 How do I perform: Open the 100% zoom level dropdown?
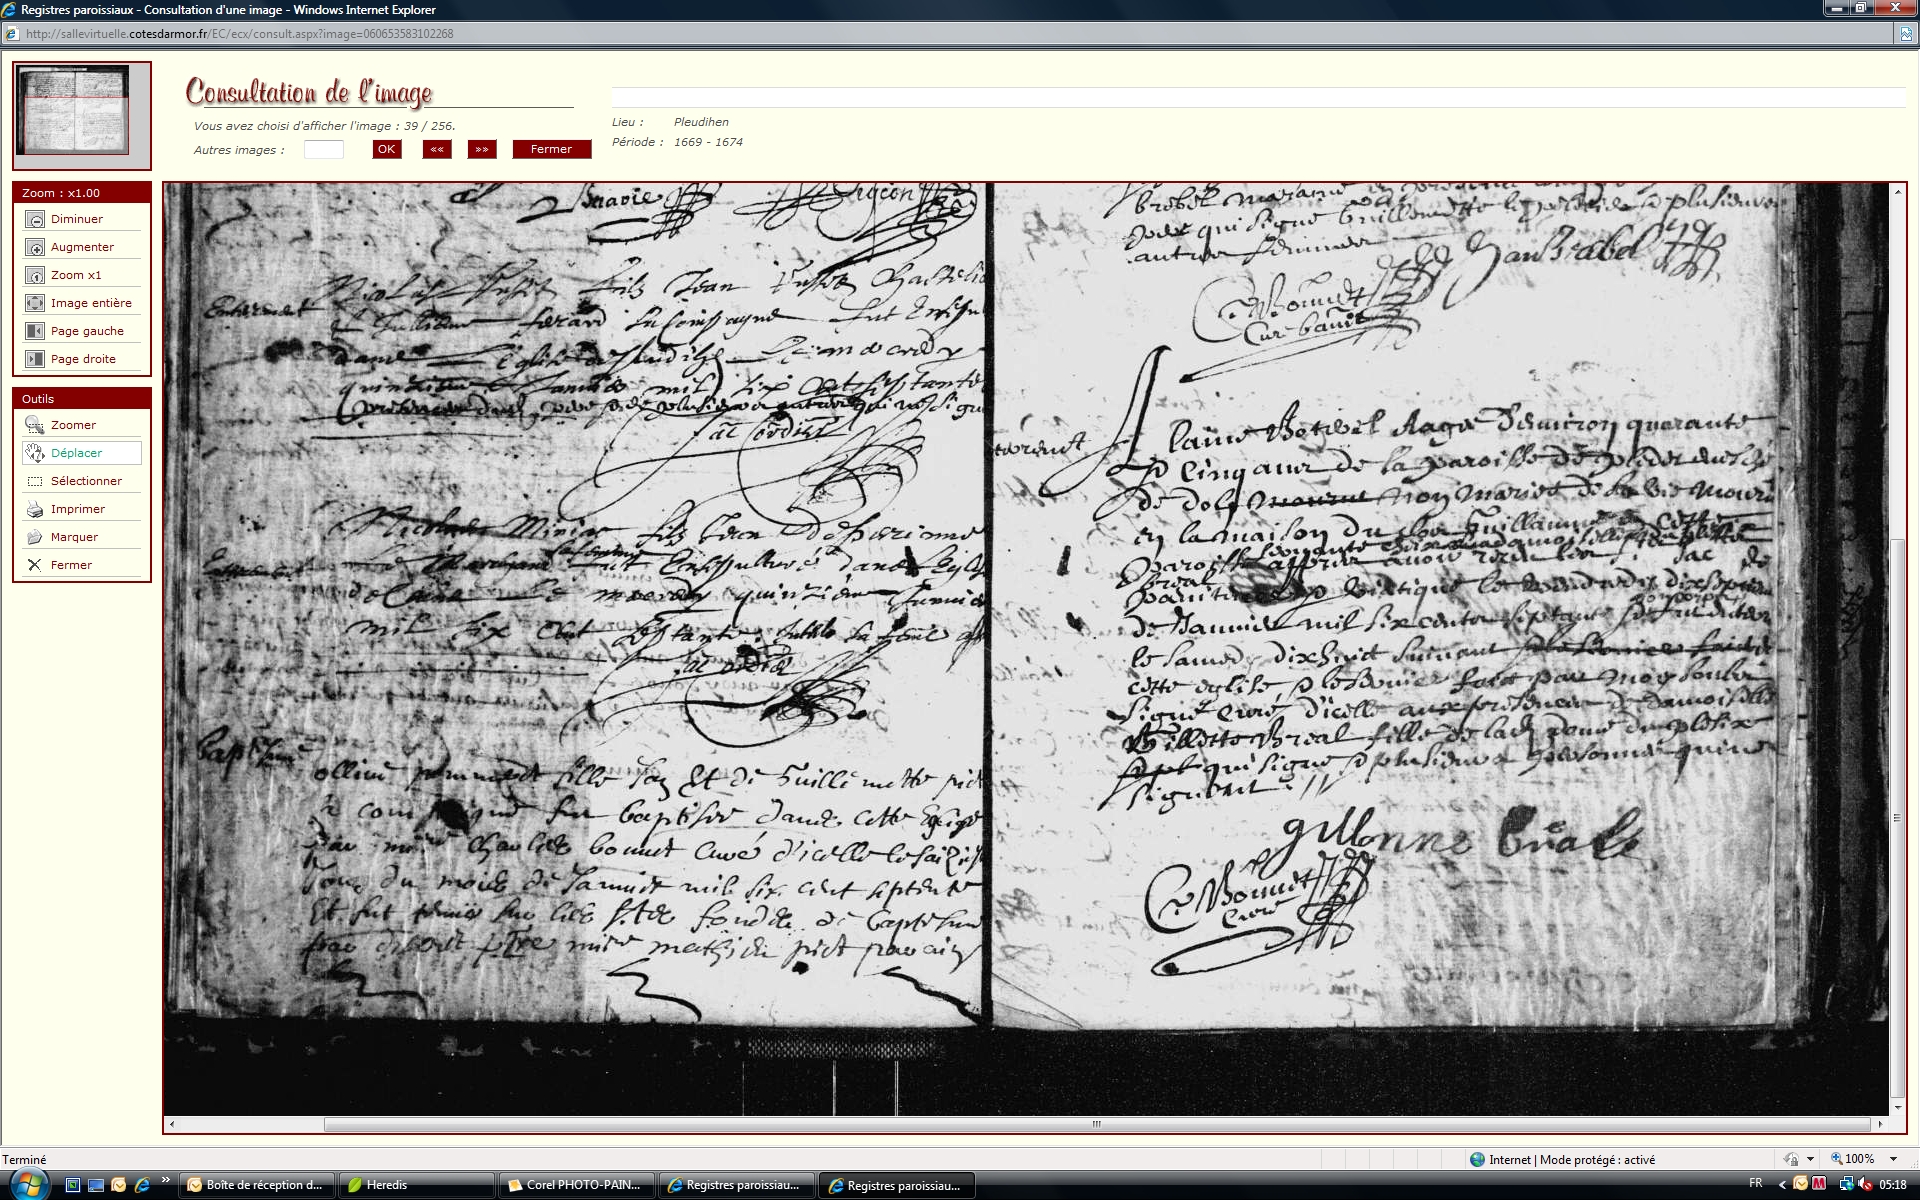coord(1892,1159)
